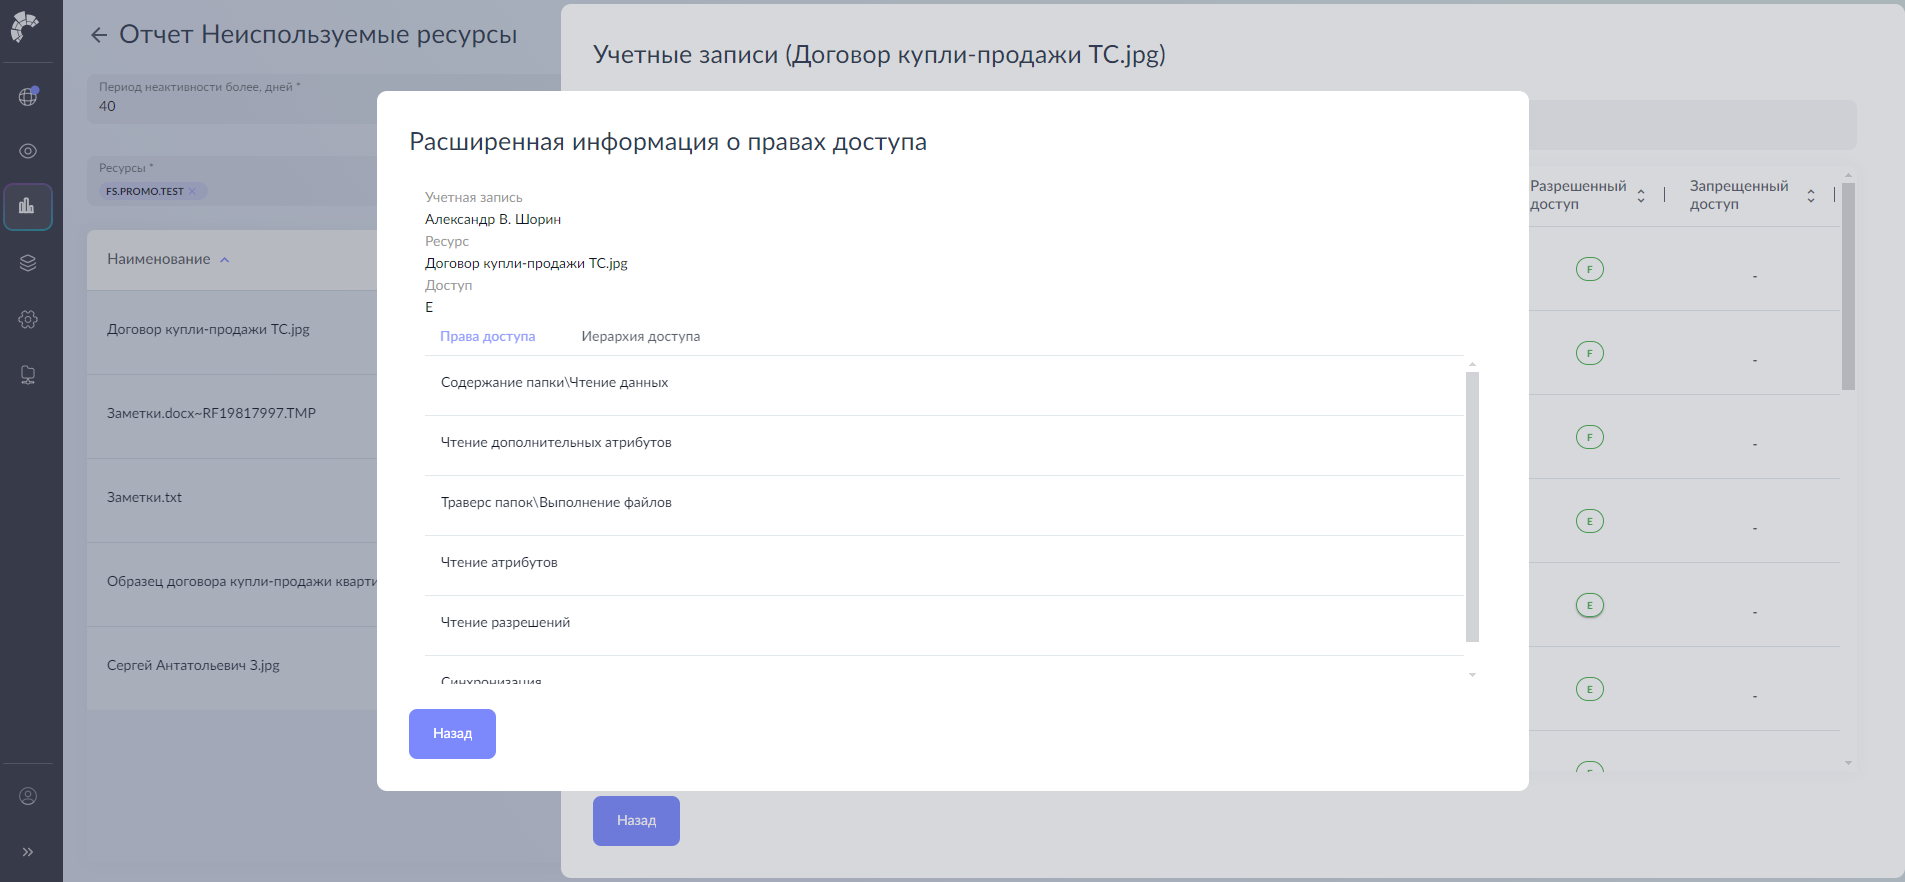This screenshot has width=1905, height=882.
Task: Open the Заметки.docx~RF19817997.TMP row
Action: point(232,417)
